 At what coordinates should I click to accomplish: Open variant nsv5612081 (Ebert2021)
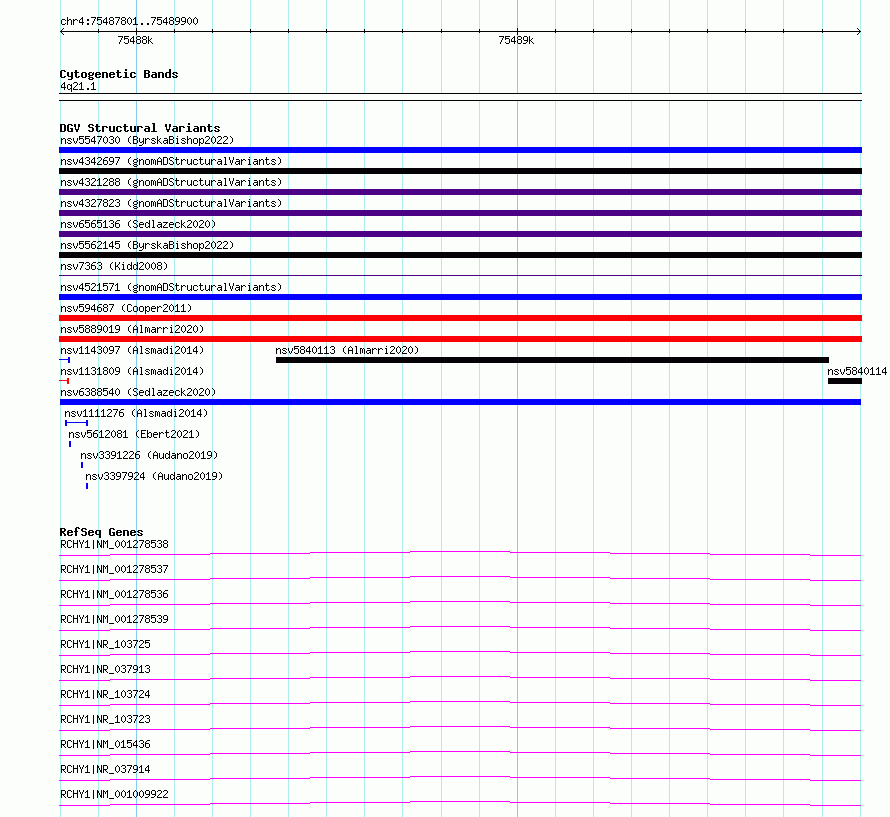(x=134, y=434)
